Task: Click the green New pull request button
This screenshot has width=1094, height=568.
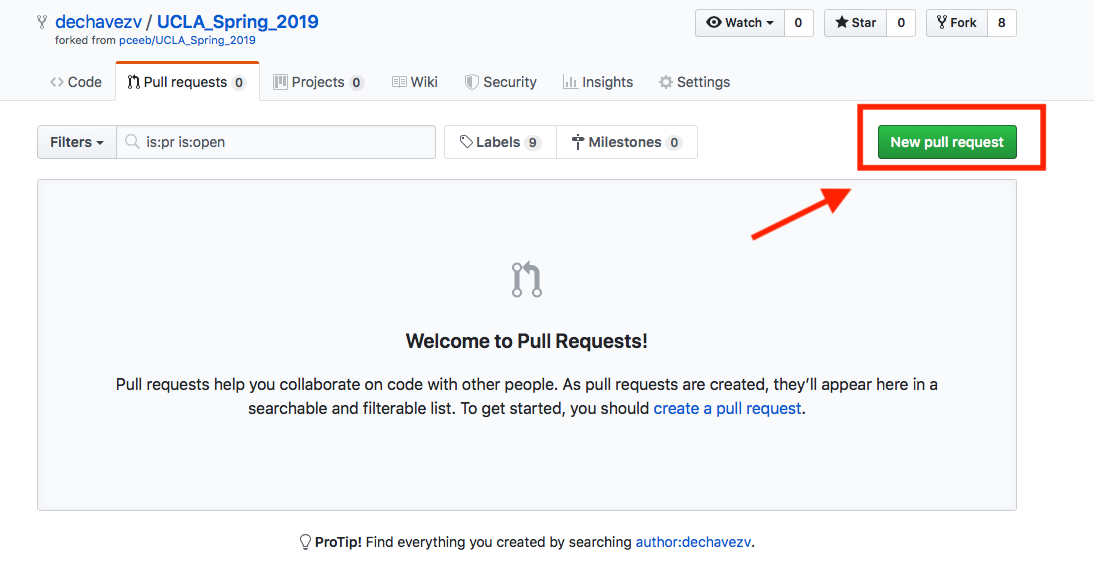Action: click(947, 142)
